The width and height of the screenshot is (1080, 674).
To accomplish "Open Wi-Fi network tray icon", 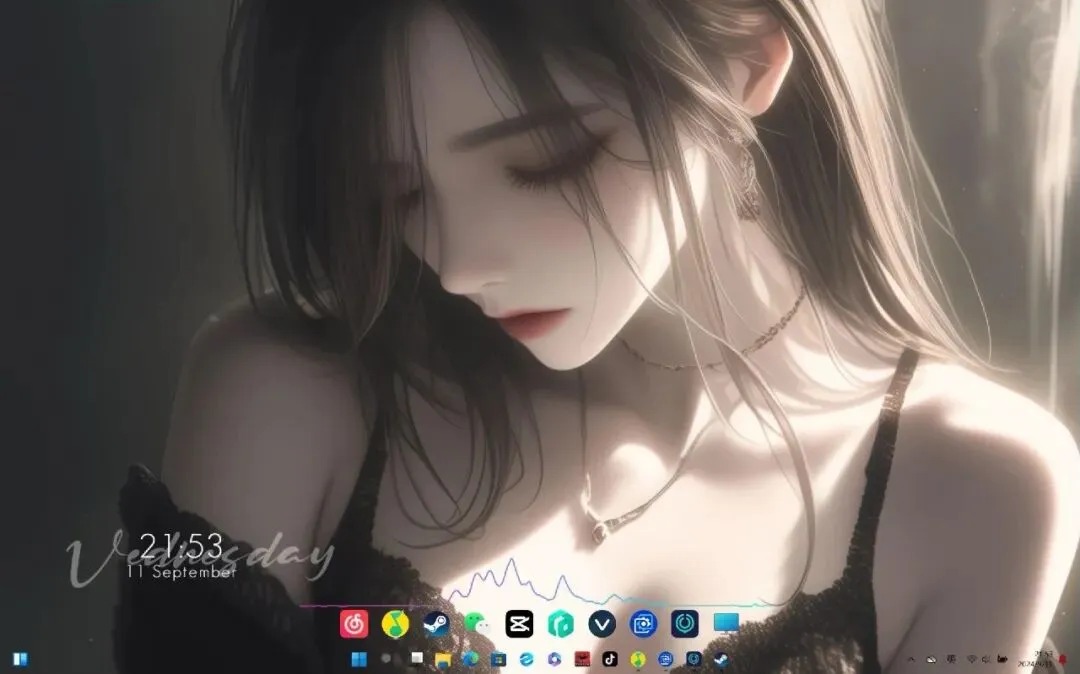I will (x=972, y=660).
